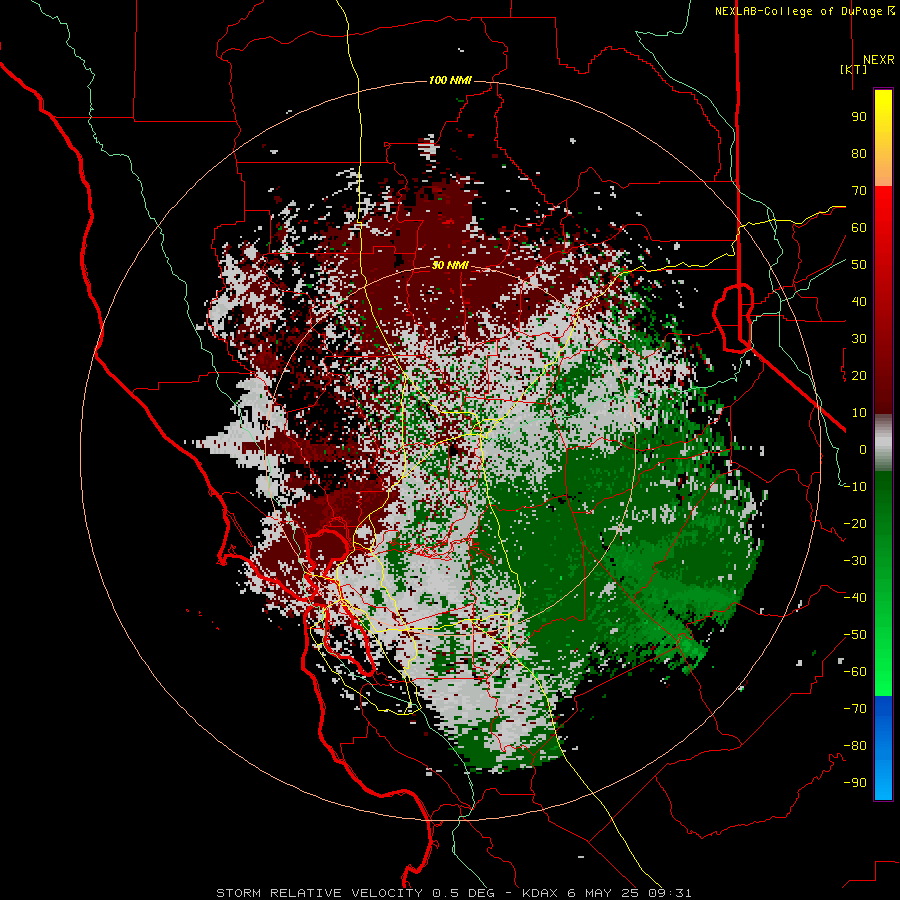Click the 50 value on velocity scale

[859, 265]
